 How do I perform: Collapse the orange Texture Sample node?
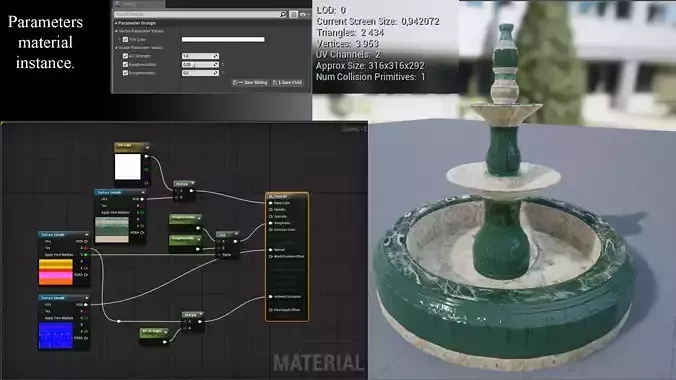click(x=87, y=234)
